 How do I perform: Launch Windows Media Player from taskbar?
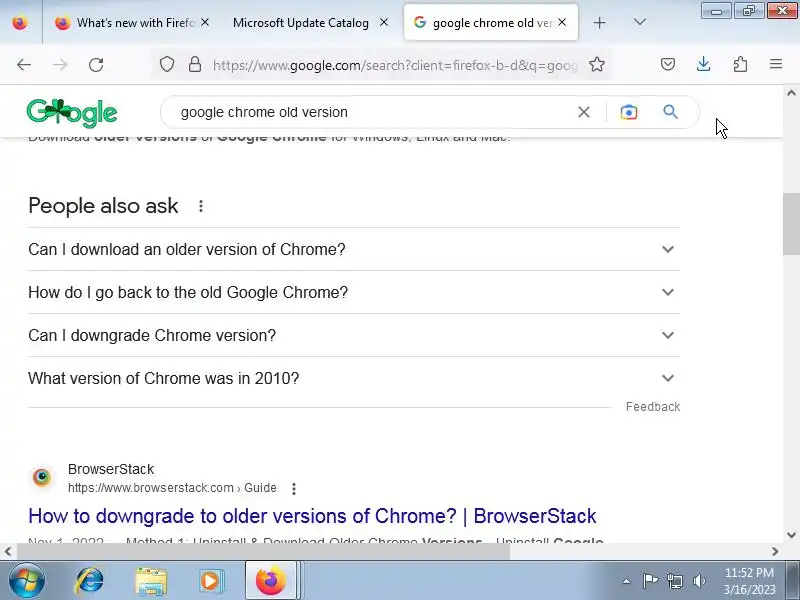tap(211, 581)
